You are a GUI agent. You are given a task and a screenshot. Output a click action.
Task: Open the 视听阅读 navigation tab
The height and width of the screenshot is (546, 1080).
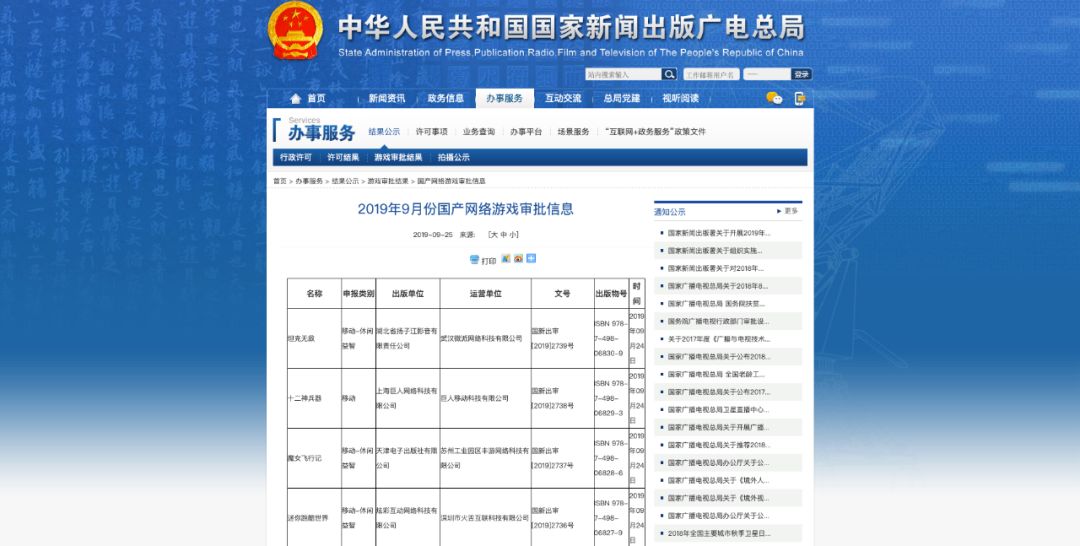pyautogui.click(x=681, y=98)
